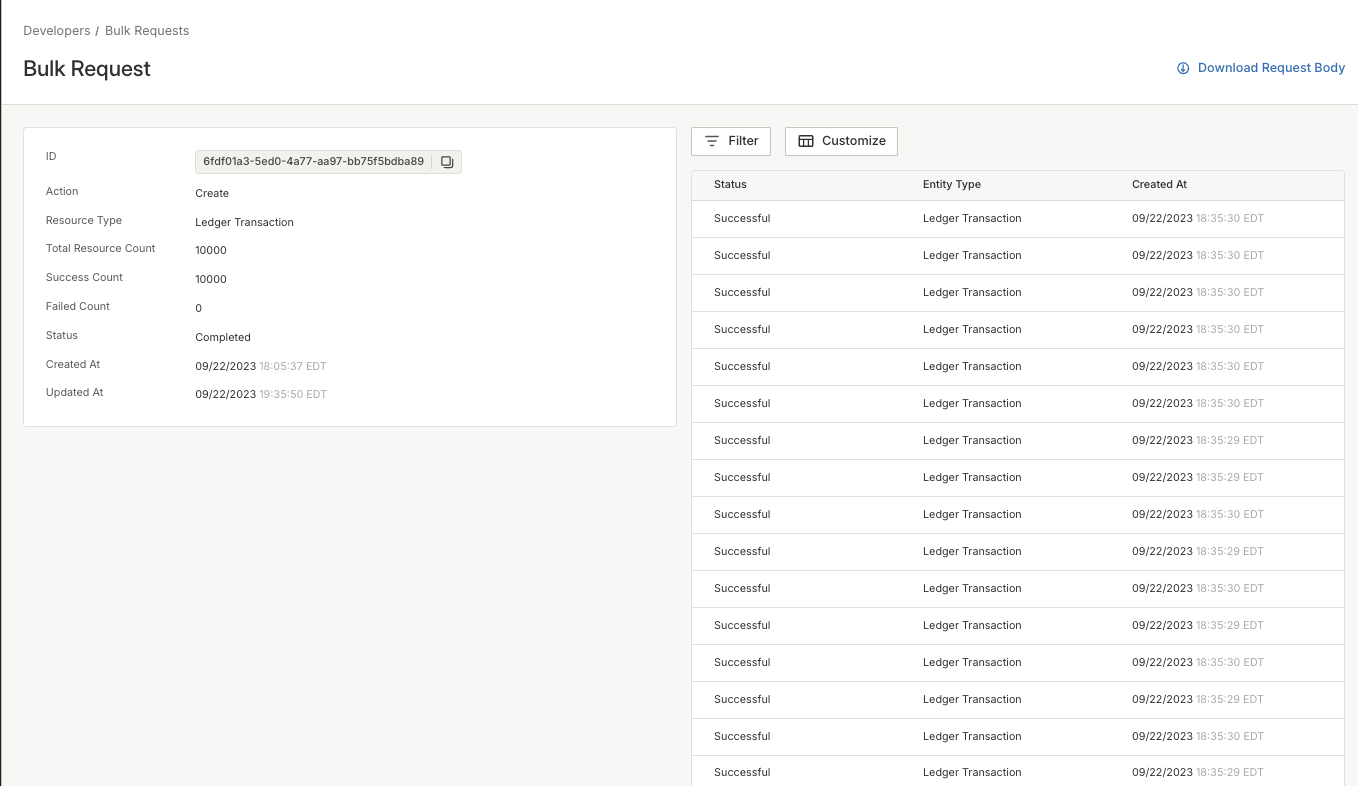This screenshot has height=786, width=1358.
Task: Click the Resource Type value Ledger Transaction
Action: click(244, 222)
